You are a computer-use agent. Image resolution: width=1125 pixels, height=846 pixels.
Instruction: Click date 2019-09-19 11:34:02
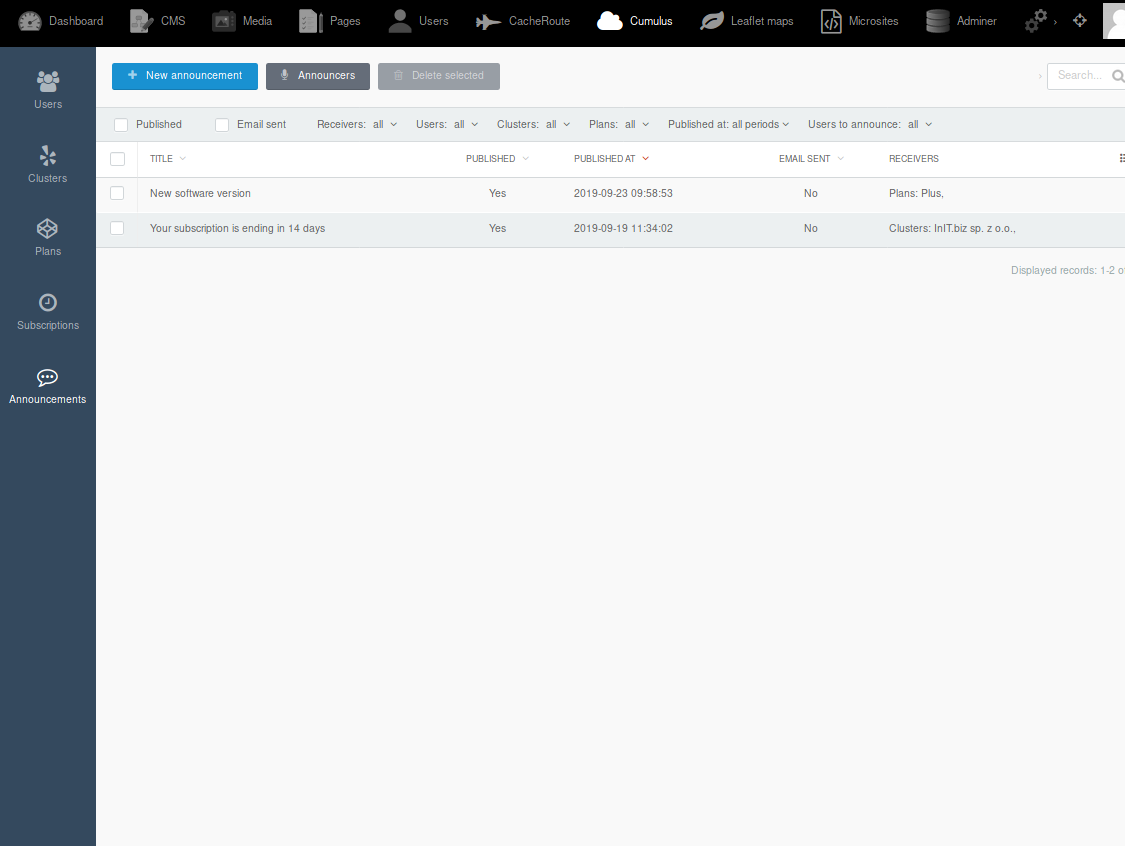coord(623,228)
